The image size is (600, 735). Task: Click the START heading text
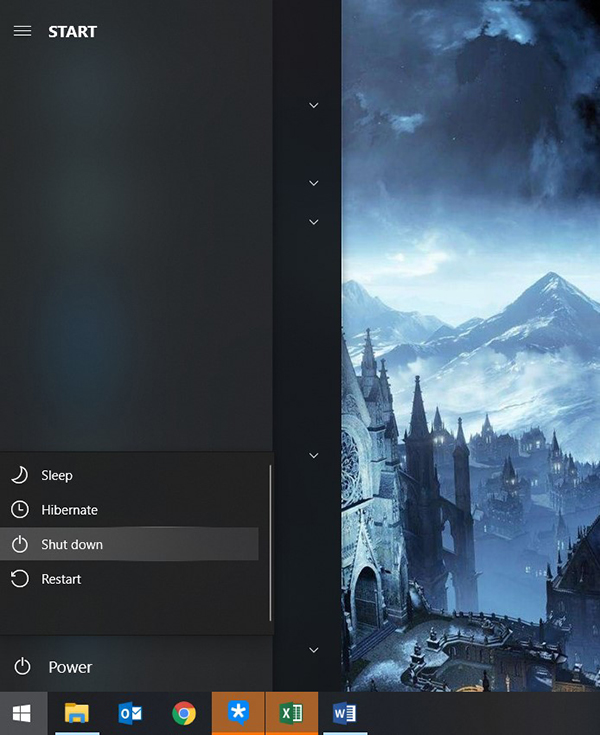pos(73,31)
